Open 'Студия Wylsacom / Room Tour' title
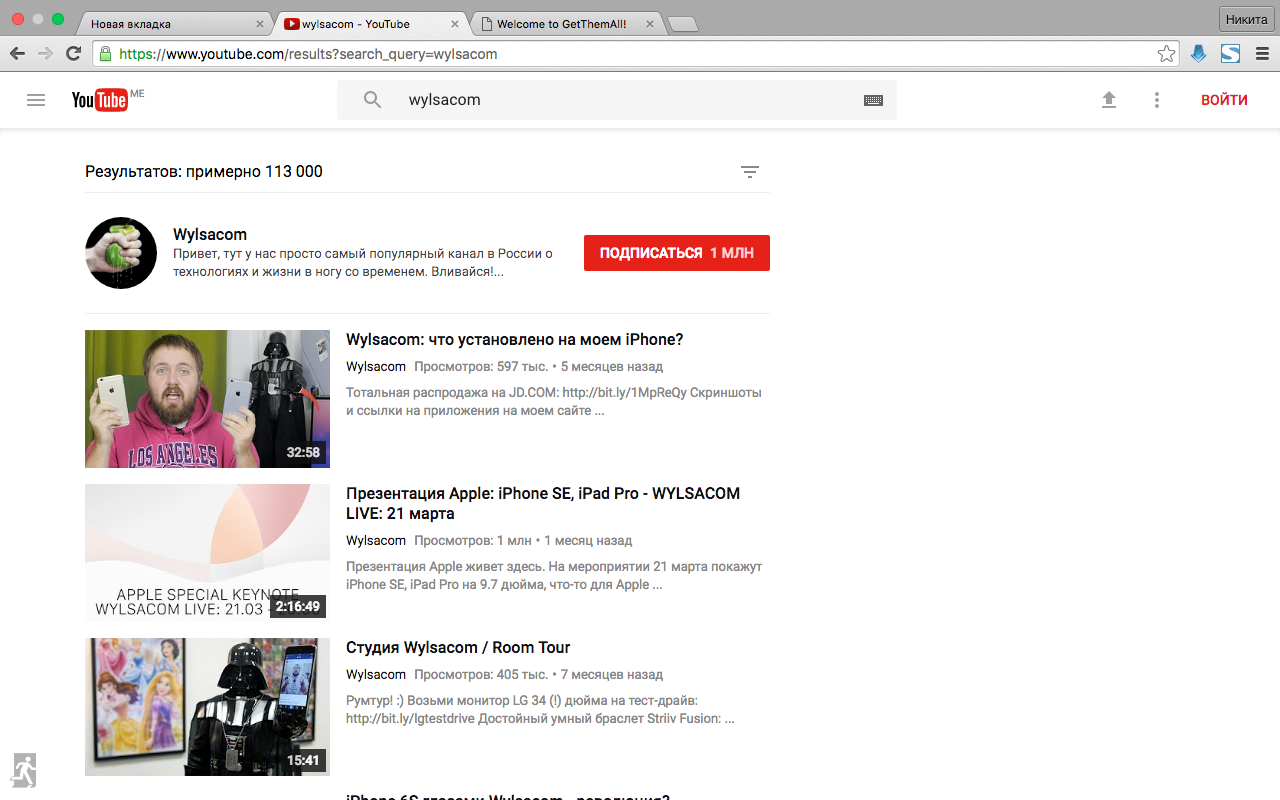Image resolution: width=1280 pixels, height=800 pixels. click(x=458, y=648)
